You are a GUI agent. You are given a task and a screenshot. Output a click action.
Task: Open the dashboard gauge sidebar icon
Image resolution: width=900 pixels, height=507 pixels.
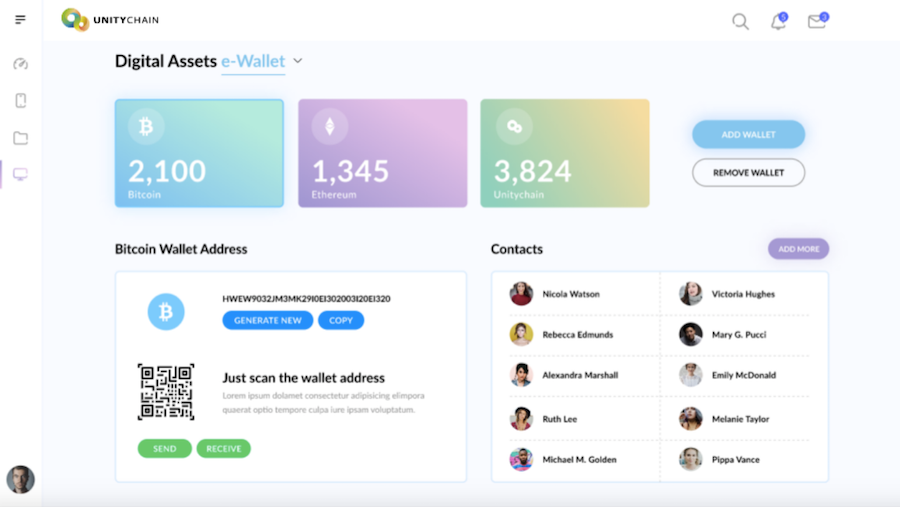(x=21, y=64)
